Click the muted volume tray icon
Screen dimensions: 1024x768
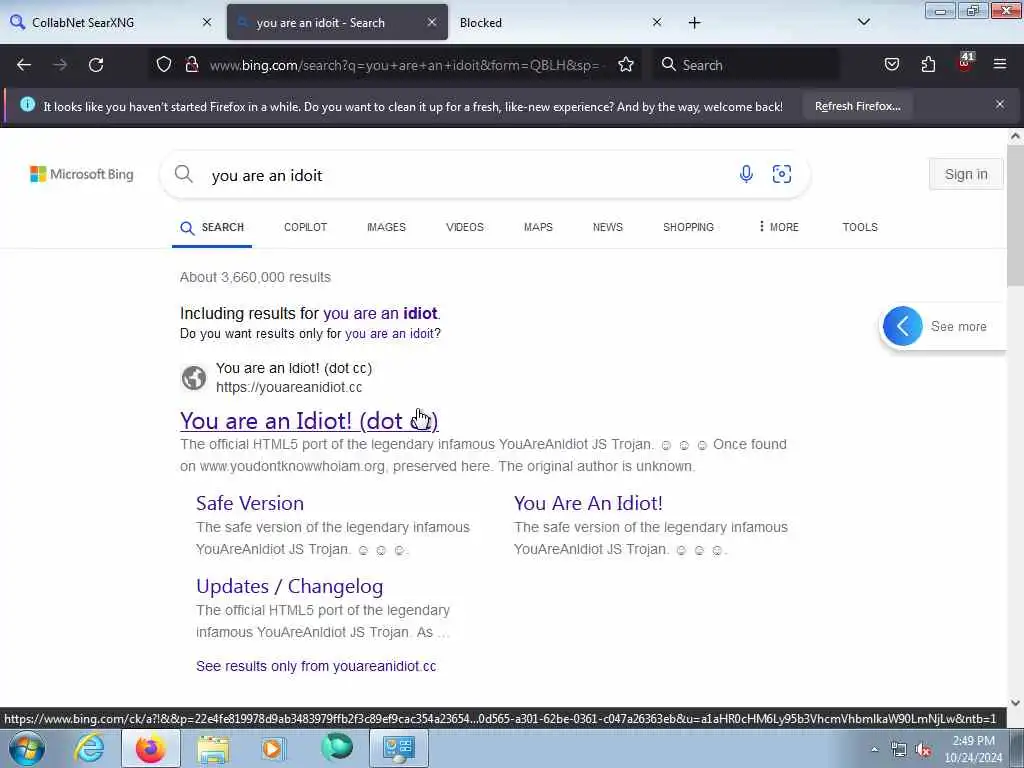point(923,750)
